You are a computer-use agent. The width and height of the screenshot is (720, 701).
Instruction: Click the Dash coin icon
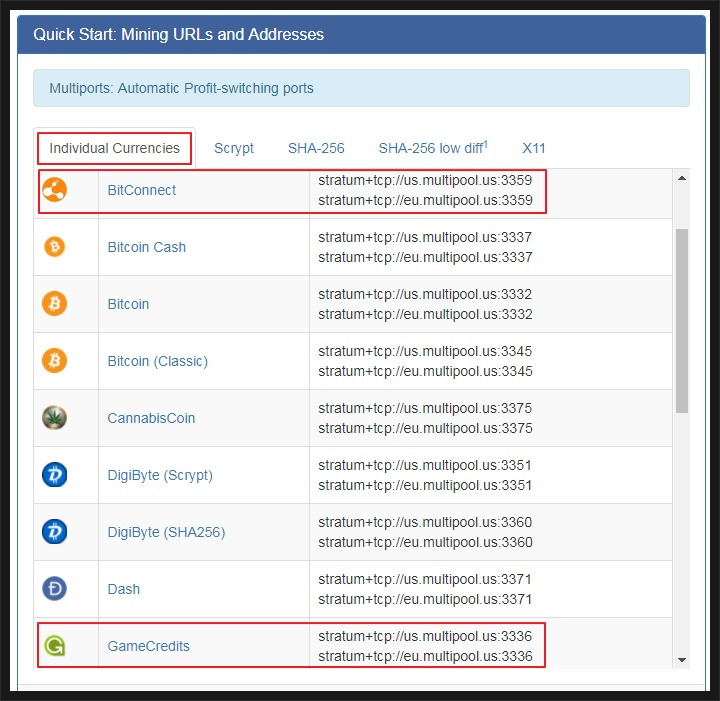pyautogui.click(x=55, y=589)
